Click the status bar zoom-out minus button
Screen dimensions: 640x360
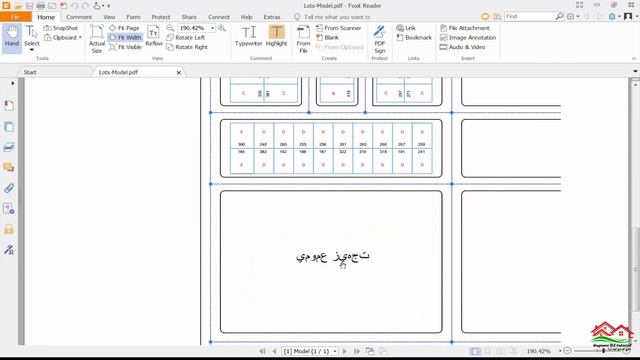pos(567,351)
